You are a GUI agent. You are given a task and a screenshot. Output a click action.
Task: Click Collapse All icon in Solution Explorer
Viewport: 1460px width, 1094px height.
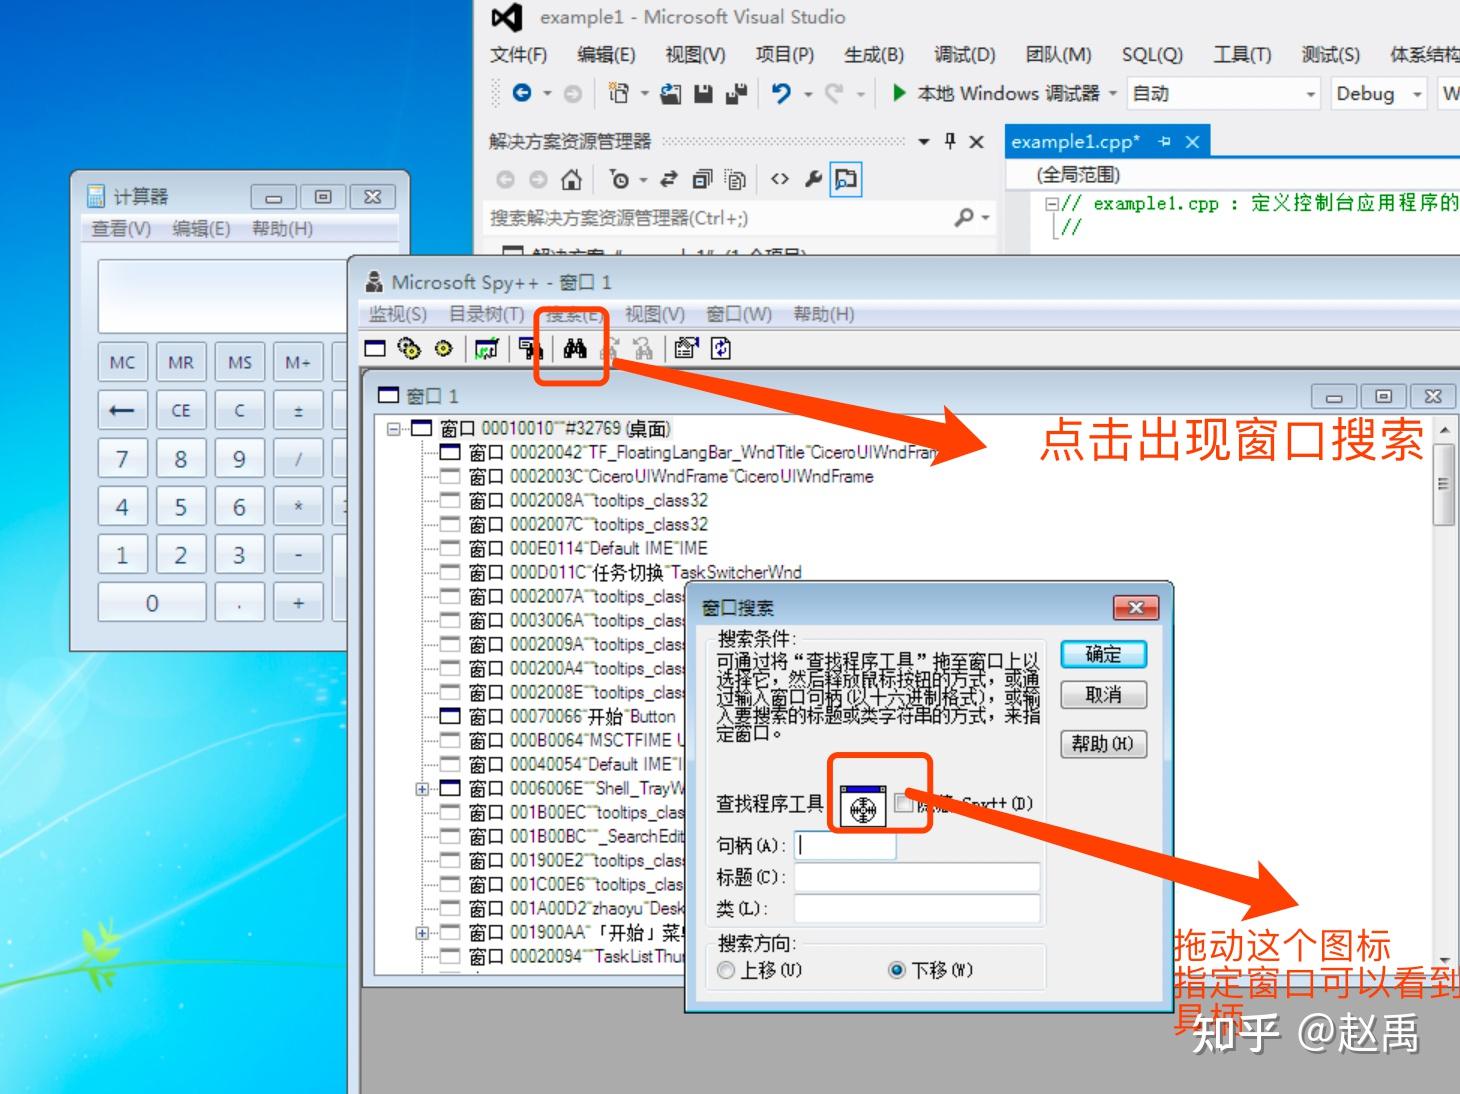703,180
